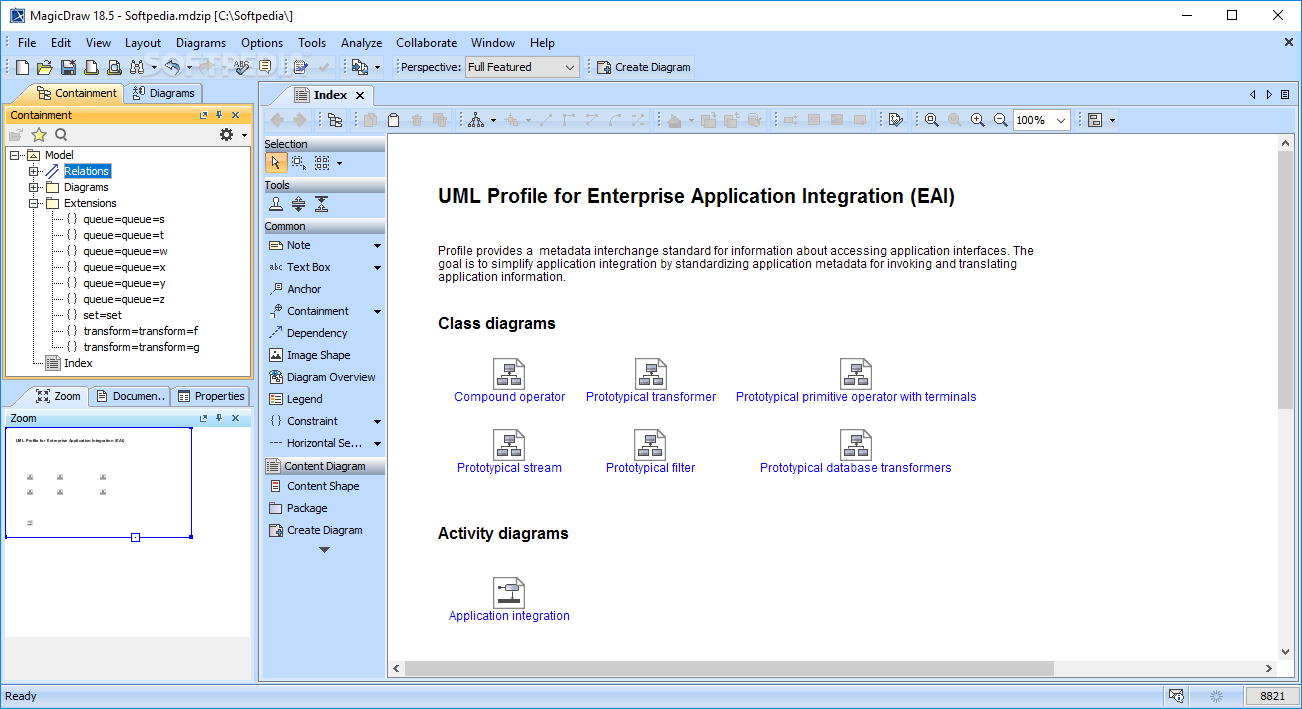
Task: Click the star Favorites icon in Containment
Action: [x=39, y=135]
